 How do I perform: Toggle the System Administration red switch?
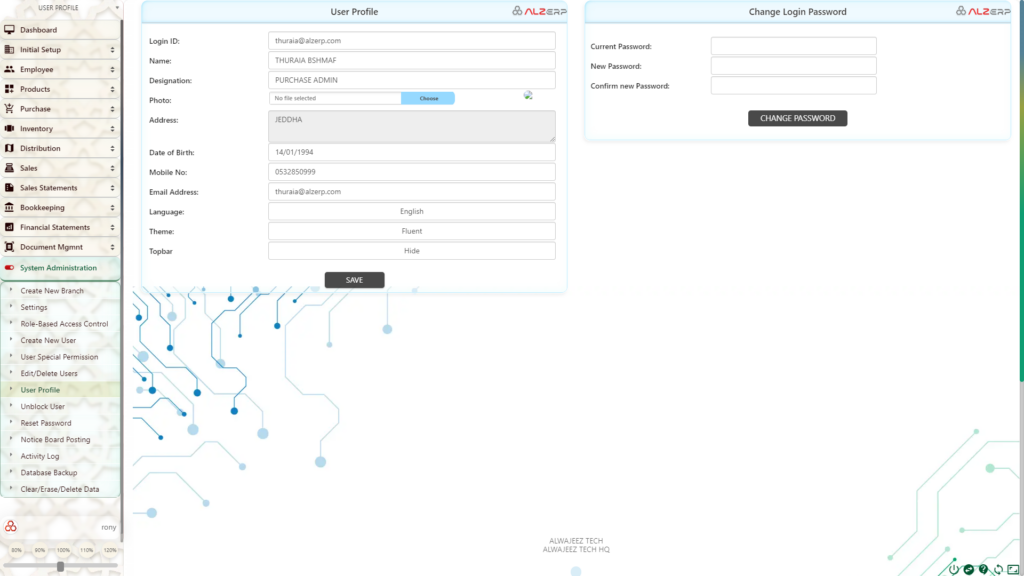click(x=9, y=268)
